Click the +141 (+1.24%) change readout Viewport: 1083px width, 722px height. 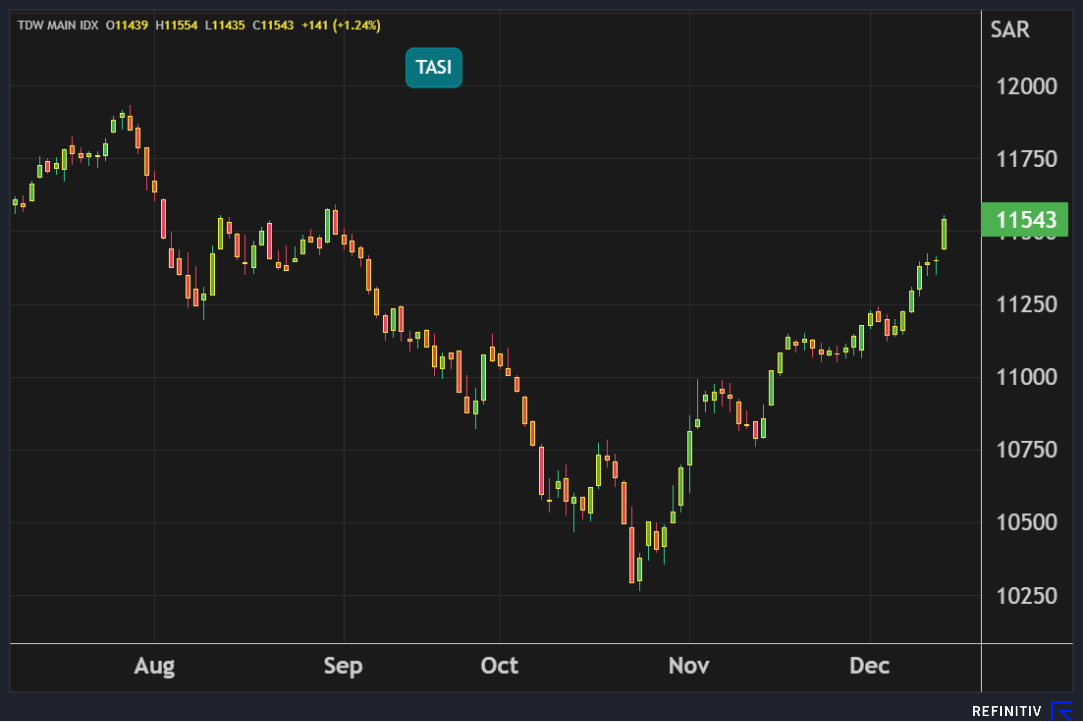pyautogui.click(x=341, y=25)
